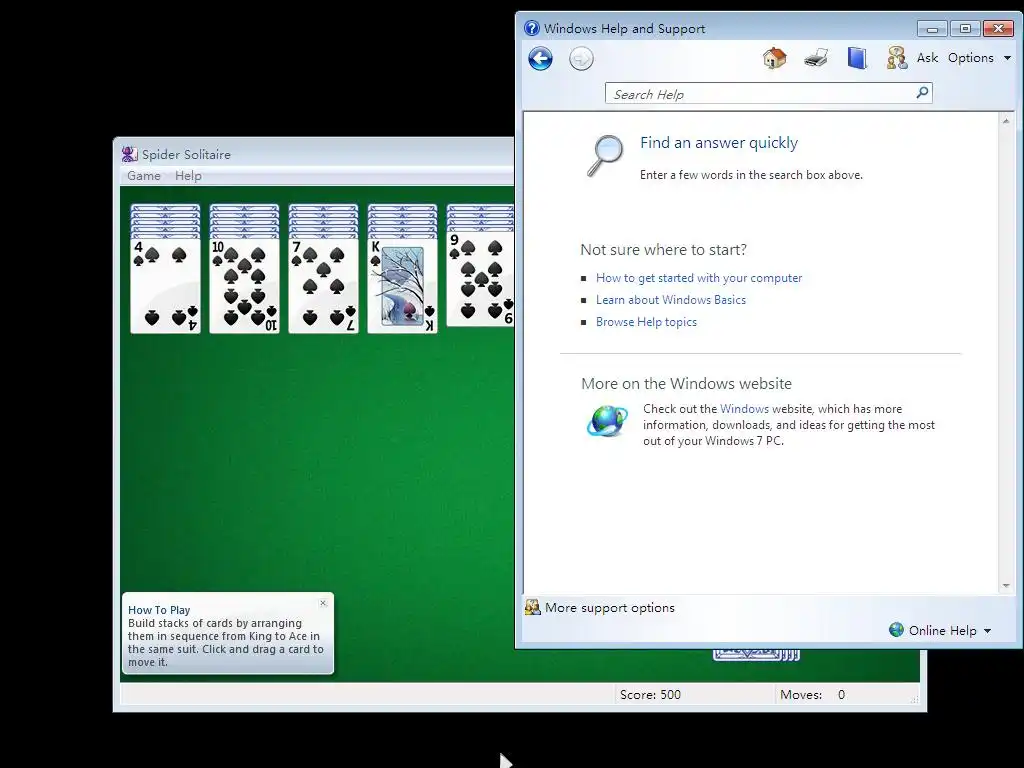
Task: Select the 9 of spades card
Action: point(481,279)
